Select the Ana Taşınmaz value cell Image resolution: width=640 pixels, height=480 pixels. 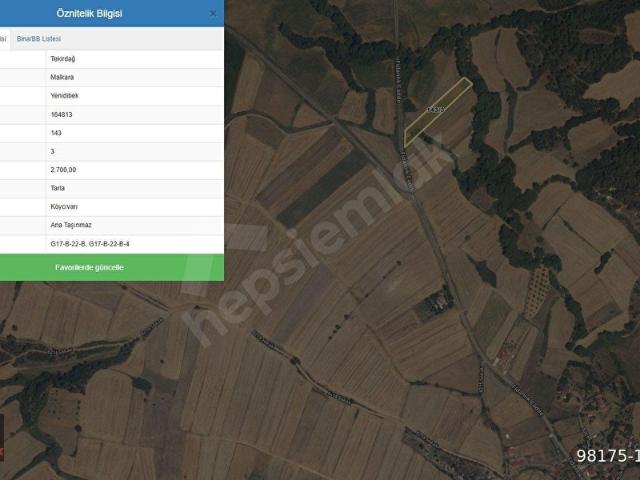[x=135, y=225]
